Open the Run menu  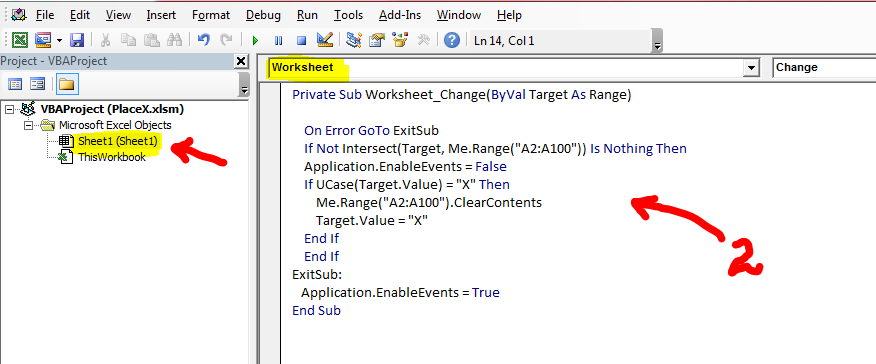coord(307,15)
